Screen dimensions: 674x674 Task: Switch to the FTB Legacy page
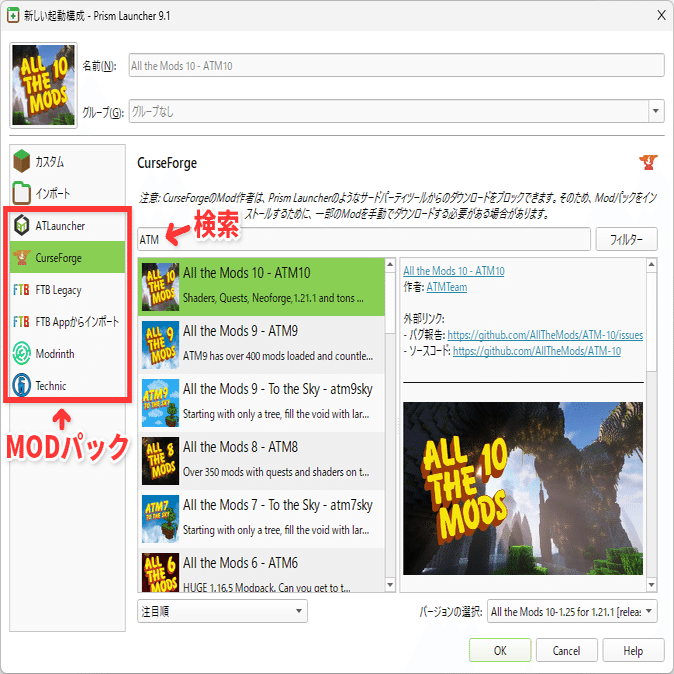coord(67,290)
